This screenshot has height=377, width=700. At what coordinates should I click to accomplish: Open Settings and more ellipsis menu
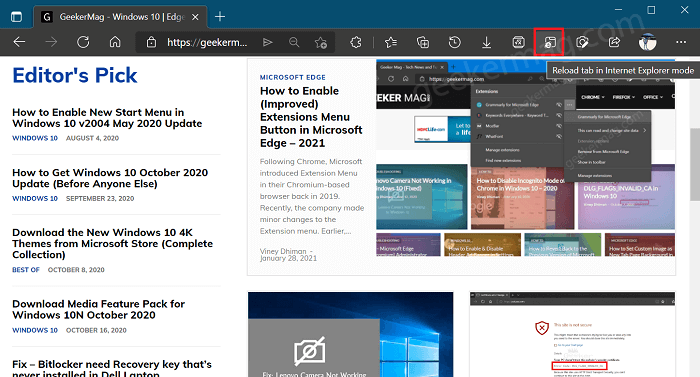point(681,42)
